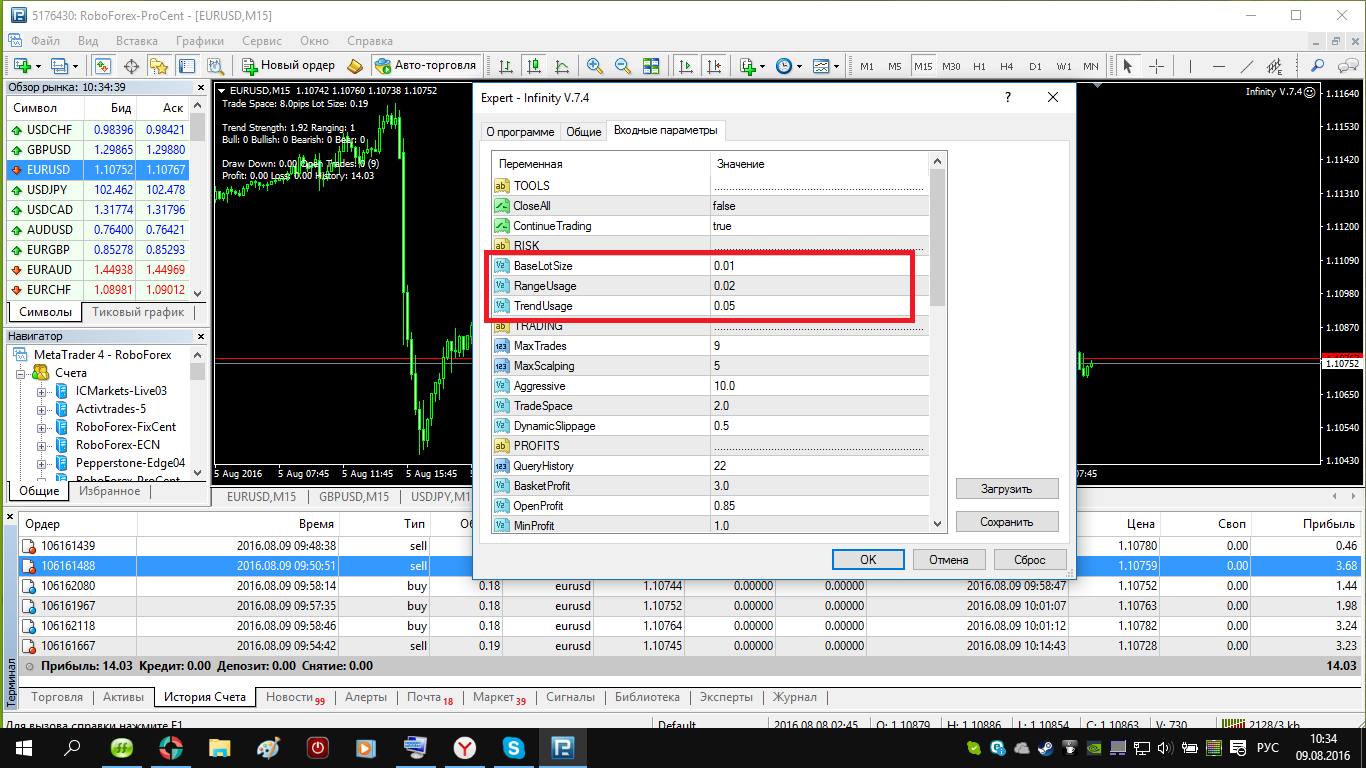
Task: Open the templates icon
Action: tap(825, 66)
